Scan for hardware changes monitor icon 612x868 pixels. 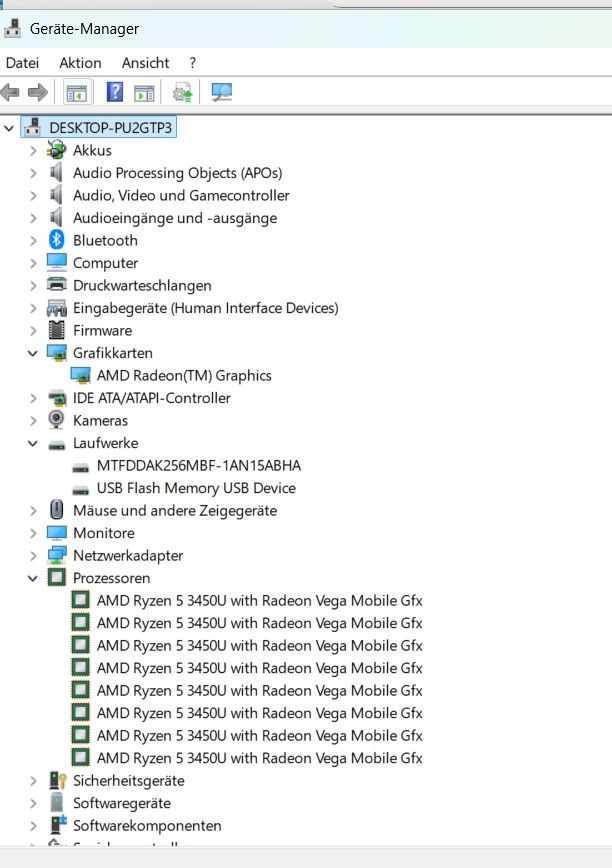click(x=221, y=93)
